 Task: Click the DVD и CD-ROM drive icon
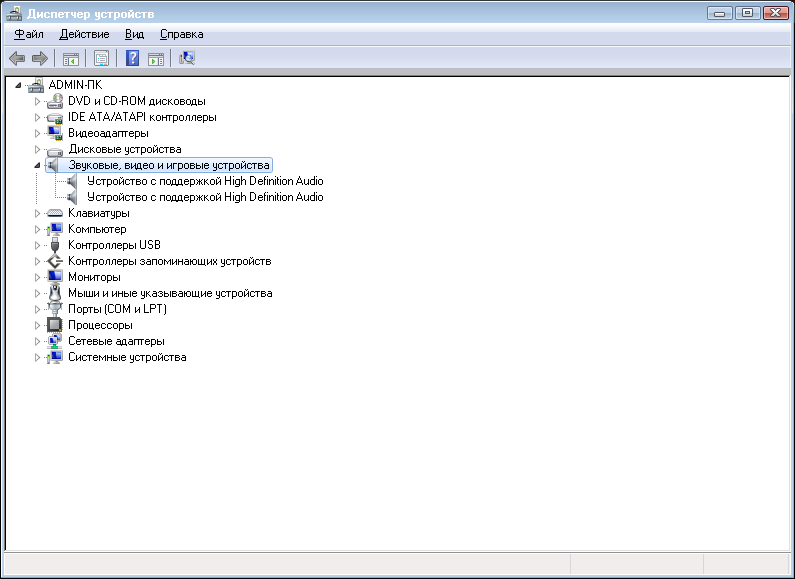55,101
